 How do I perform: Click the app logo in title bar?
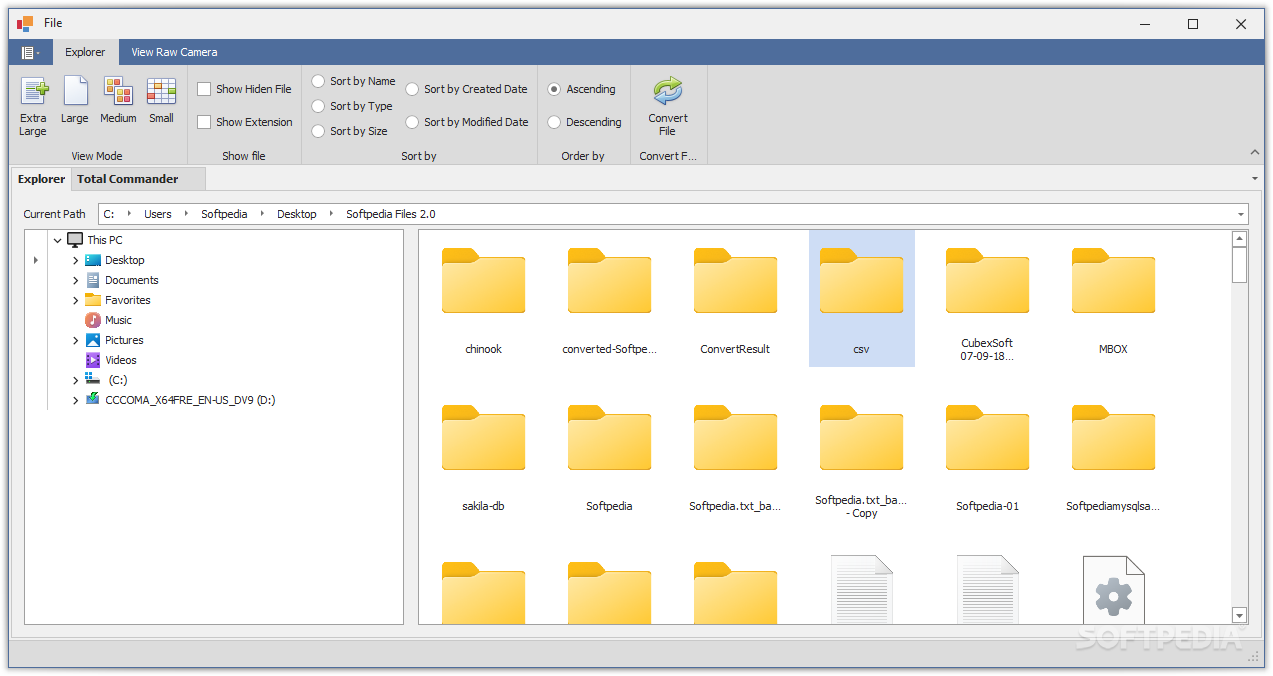coord(25,23)
